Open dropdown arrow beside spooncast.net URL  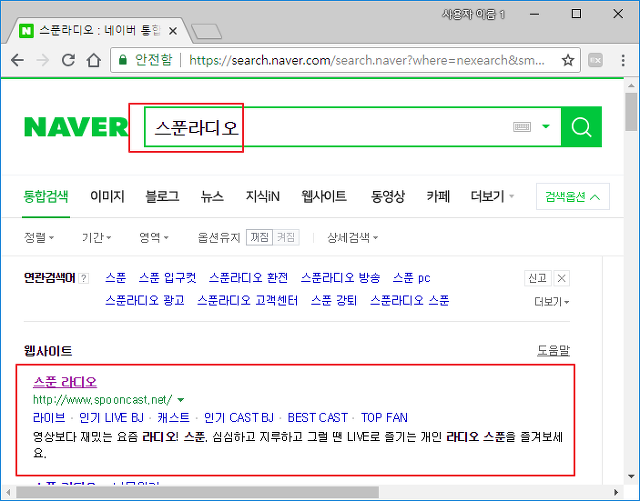click(x=181, y=400)
